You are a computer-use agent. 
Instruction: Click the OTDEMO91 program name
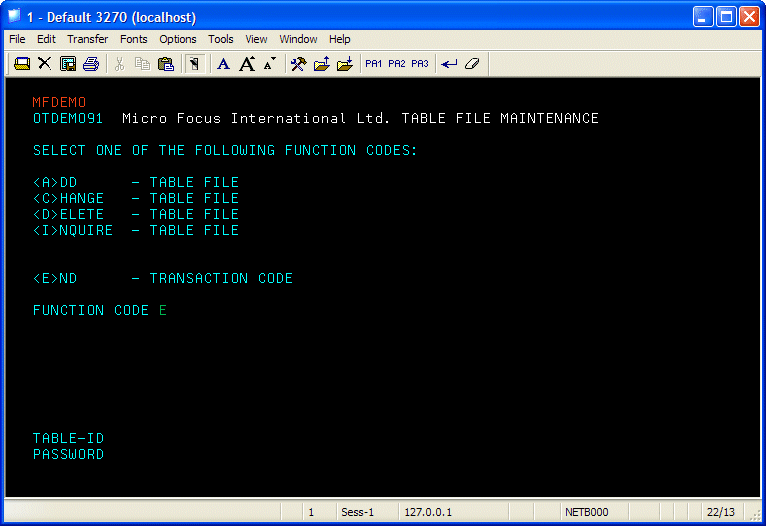(x=68, y=118)
